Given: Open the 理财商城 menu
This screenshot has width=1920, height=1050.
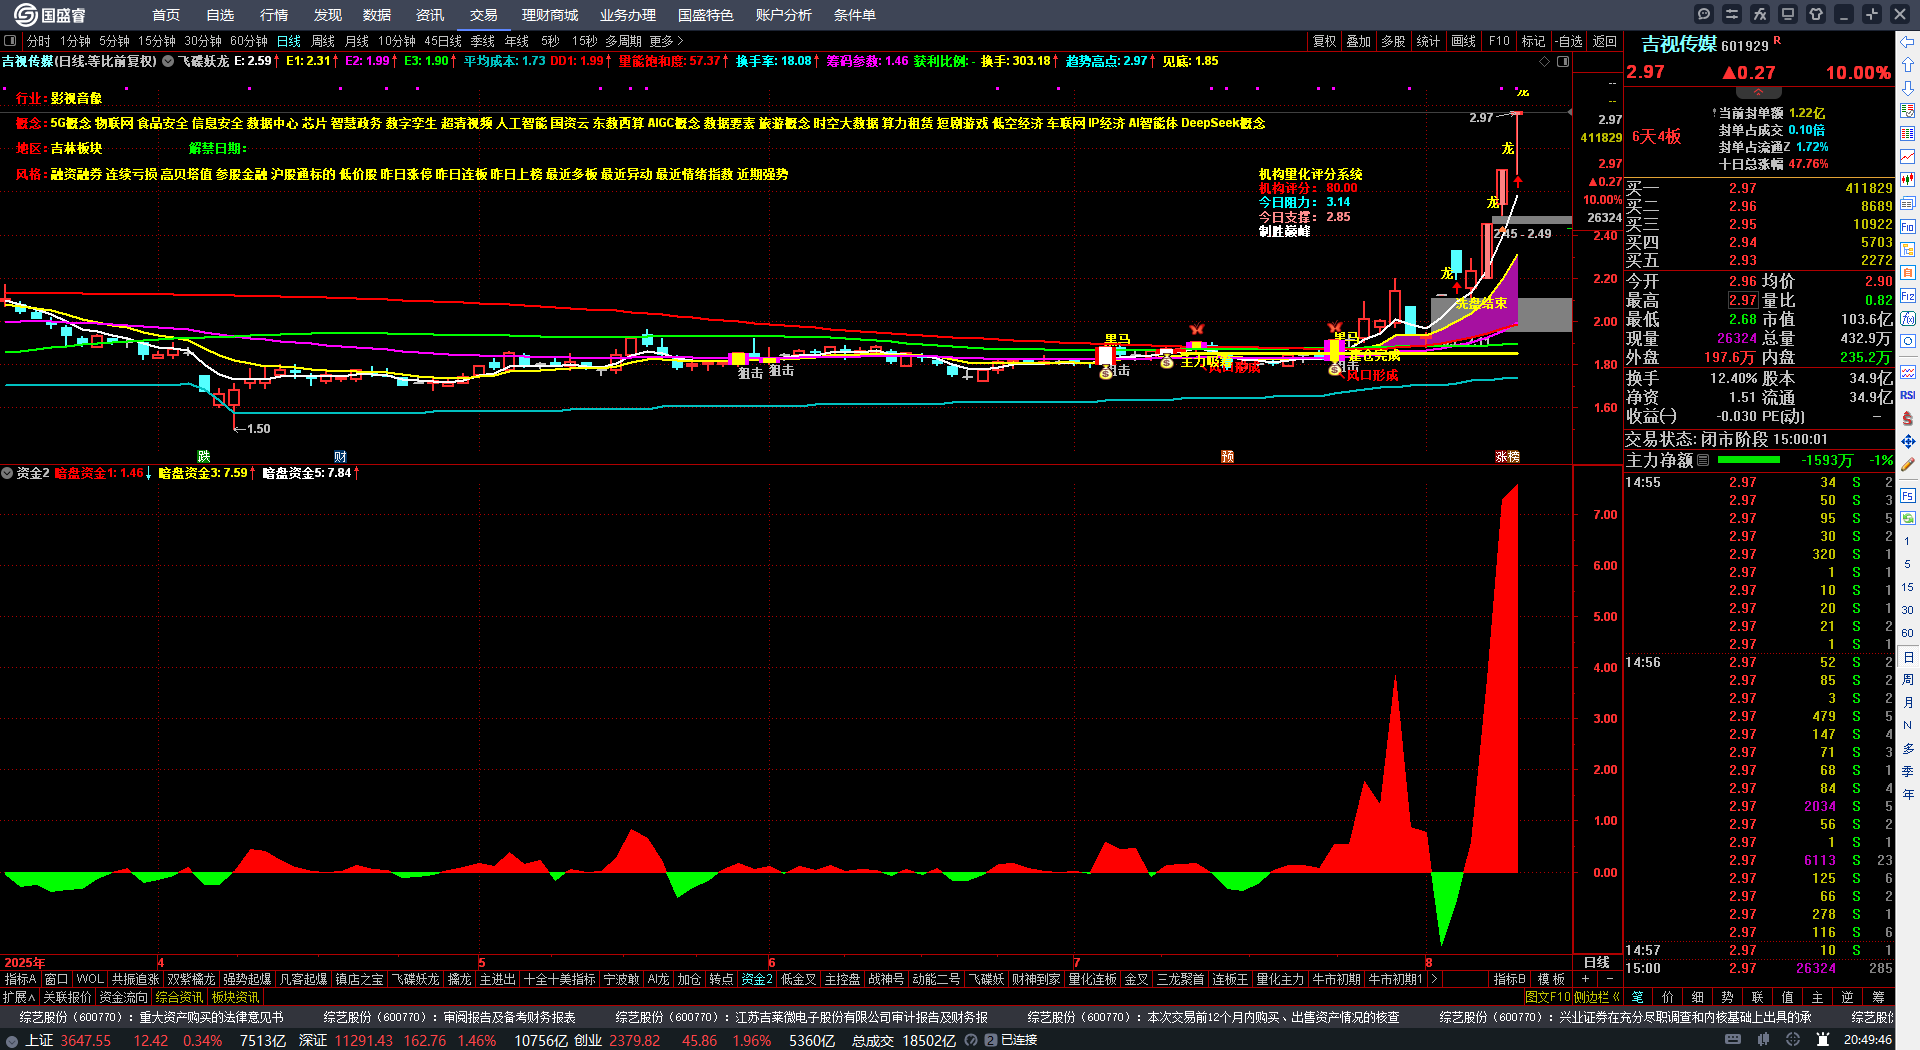Looking at the screenshot, I should 550,15.
